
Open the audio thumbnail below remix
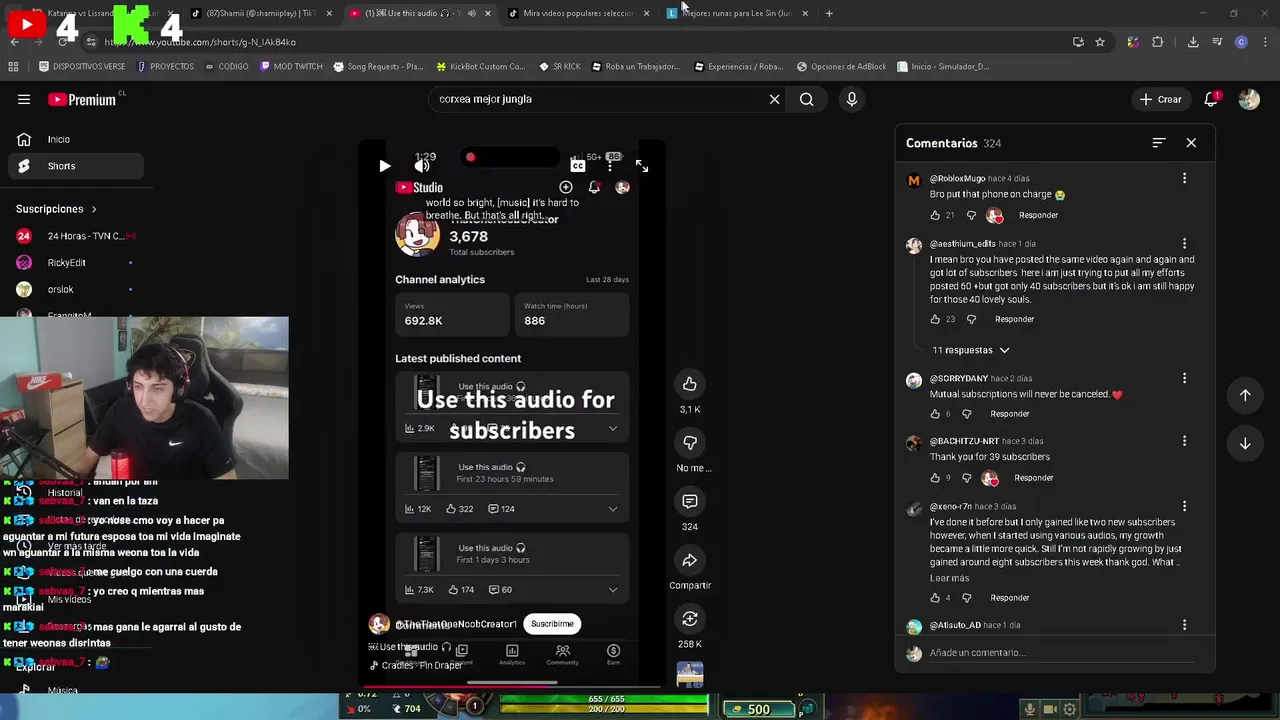tap(690, 675)
